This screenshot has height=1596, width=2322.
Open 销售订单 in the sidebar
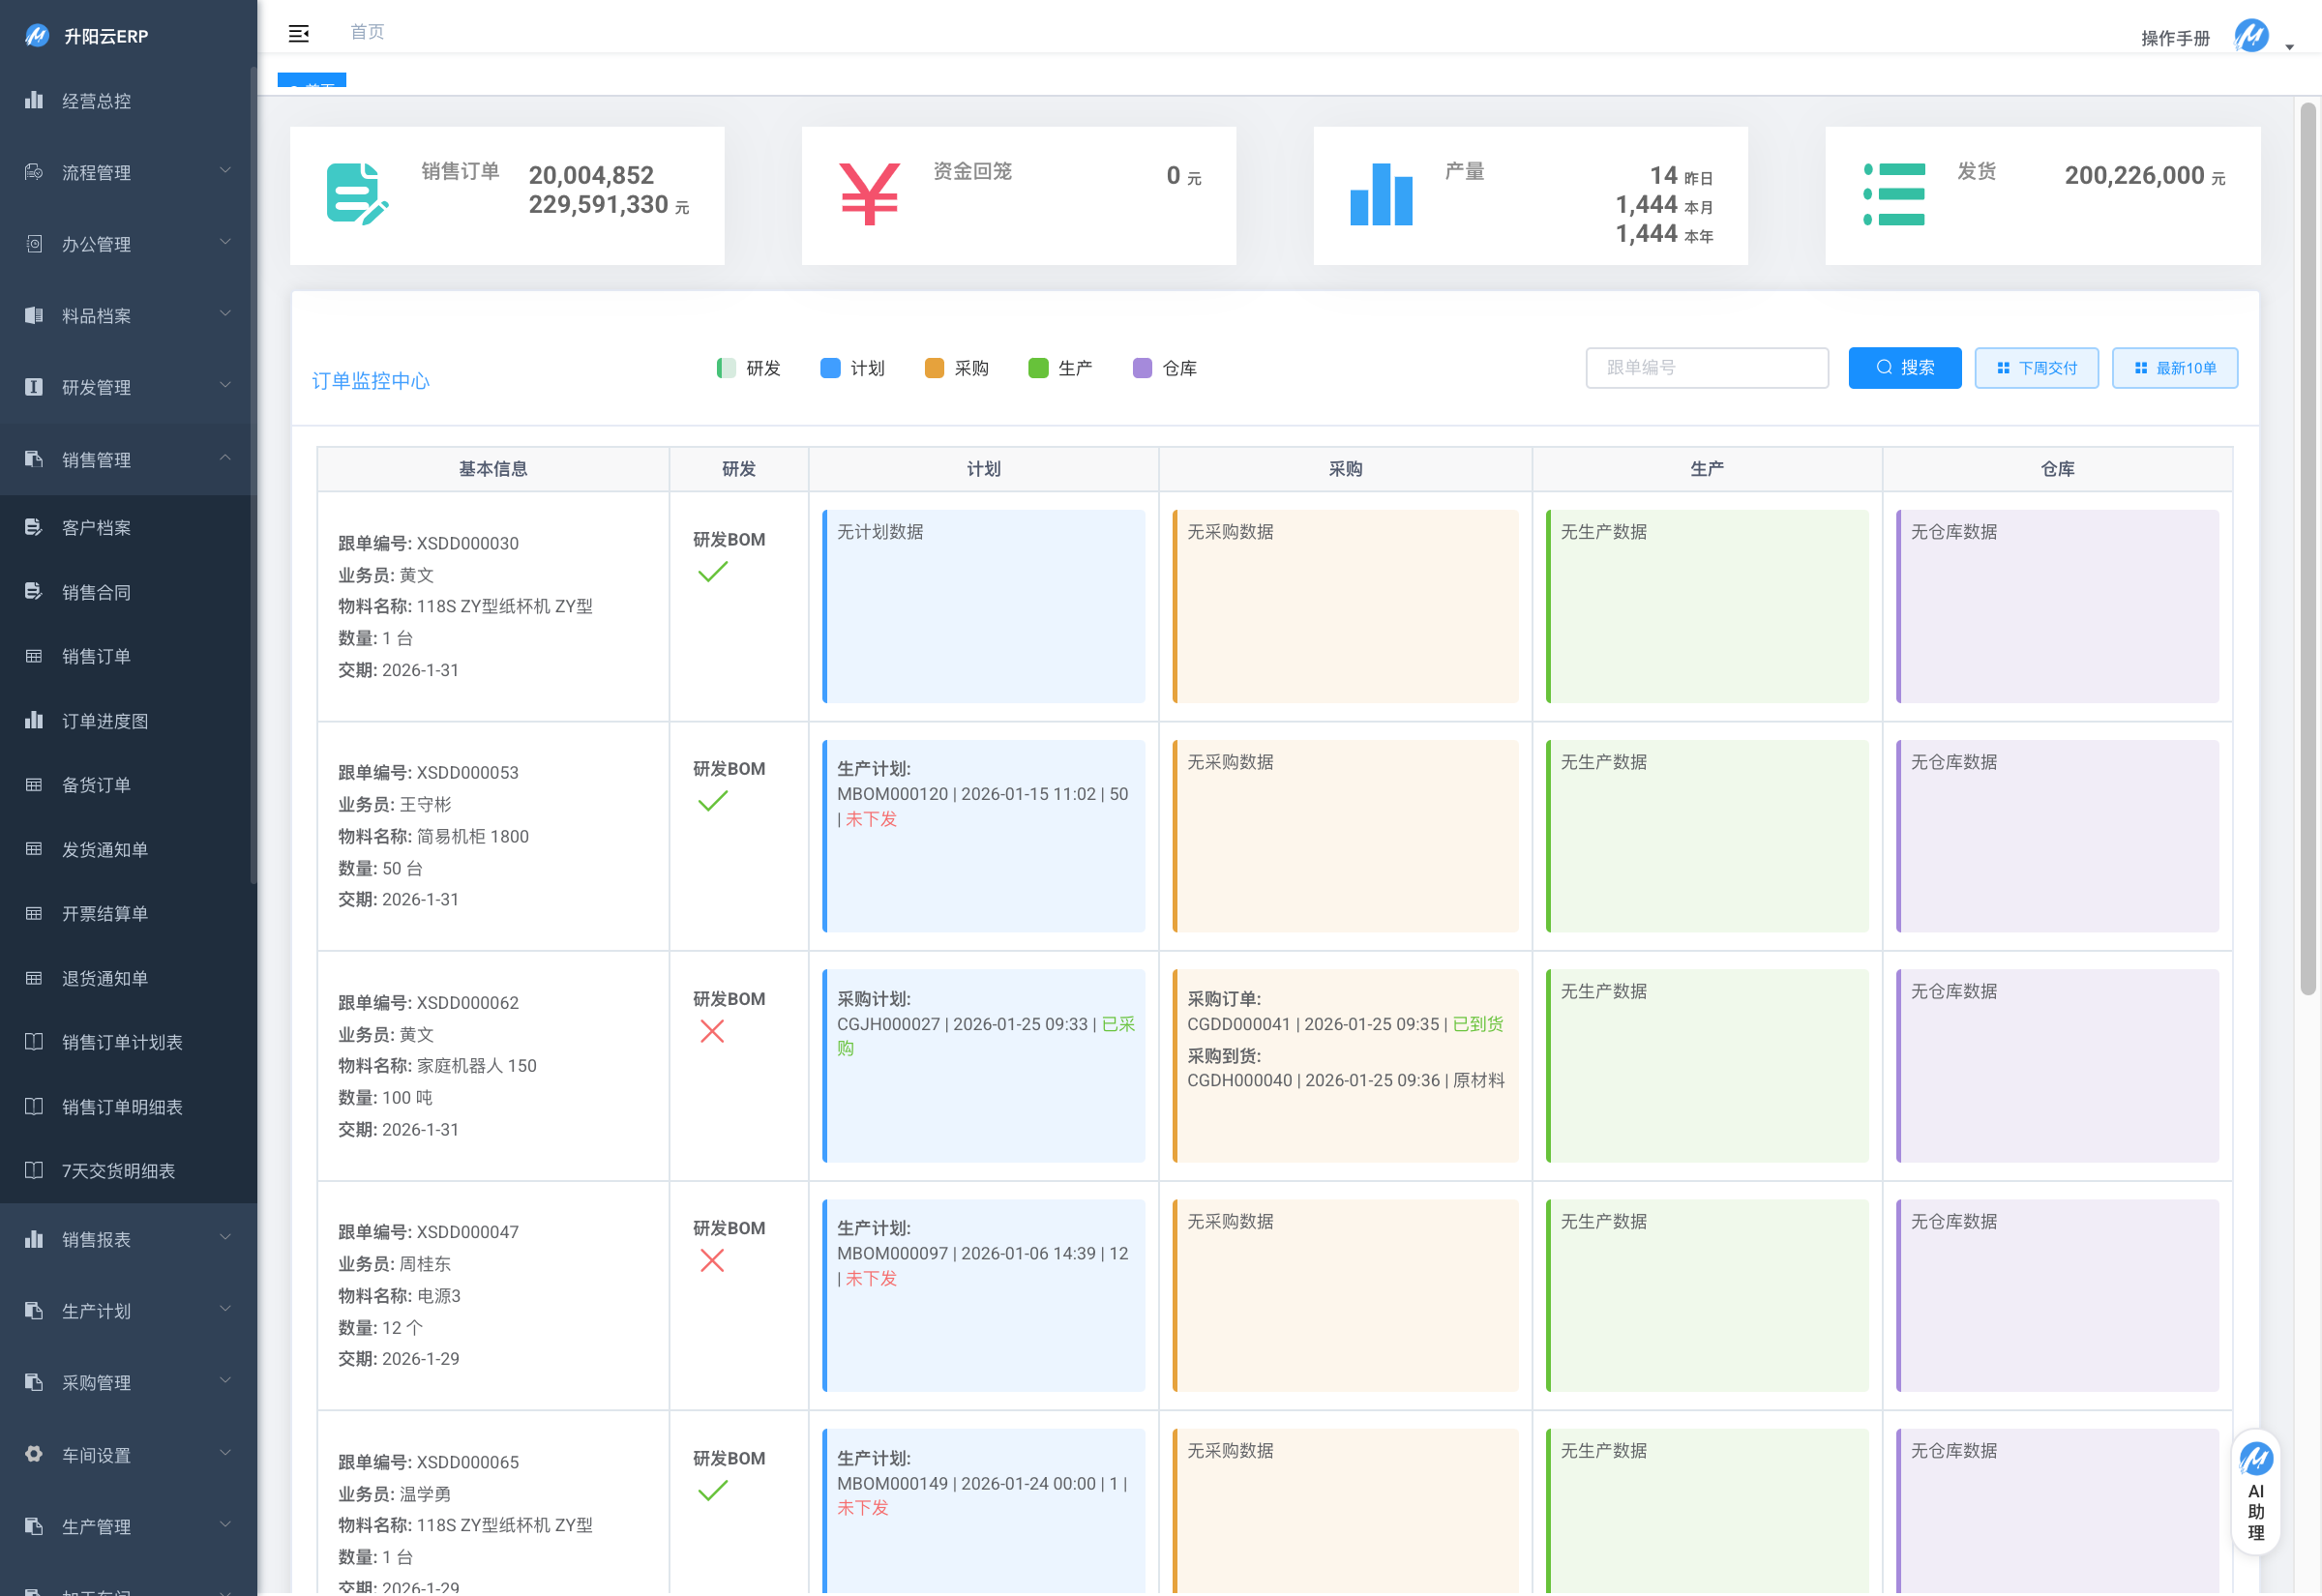pyautogui.click(x=96, y=656)
